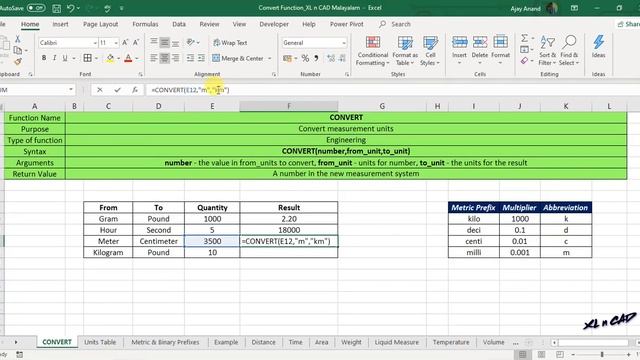The width and height of the screenshot is (640, 360).
Task: Click the Fill Color bucket icon
Action: [x=110, y=58]
